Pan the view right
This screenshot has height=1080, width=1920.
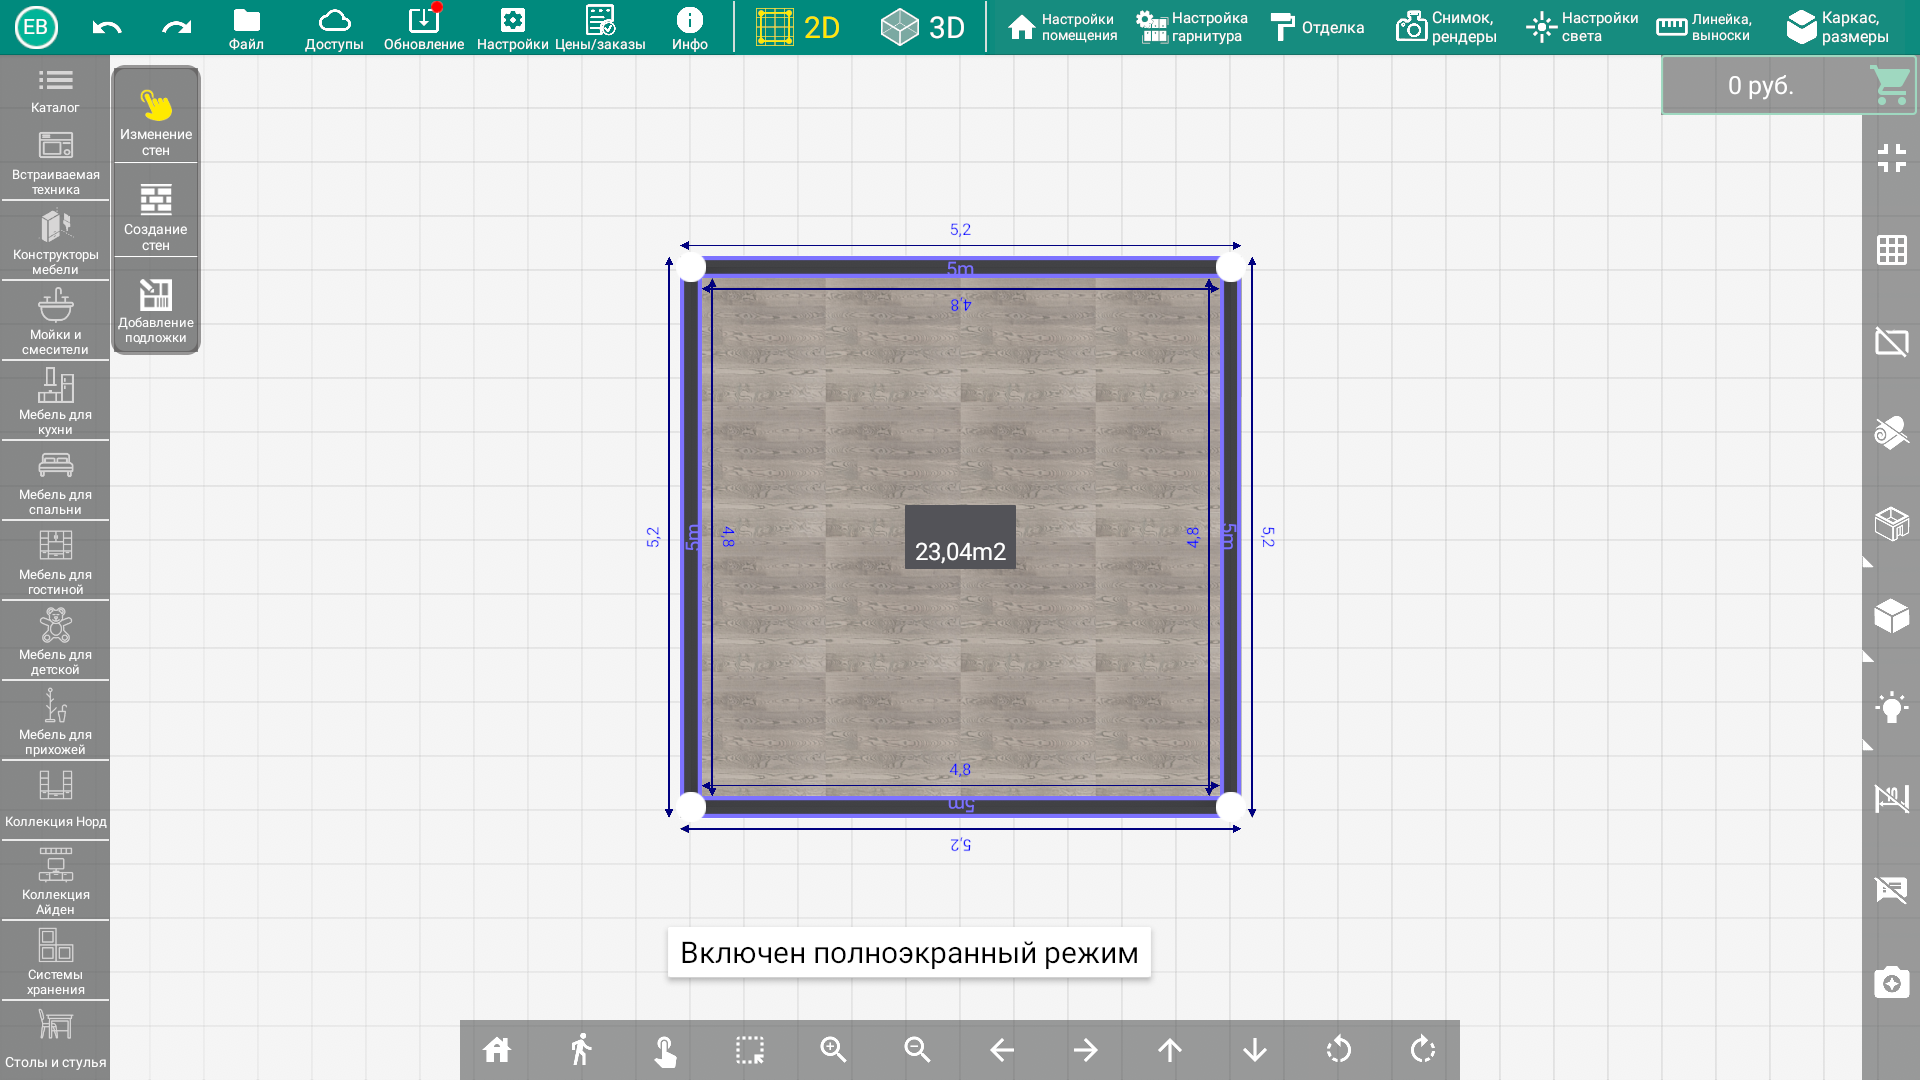(x=1086, y=1050)
